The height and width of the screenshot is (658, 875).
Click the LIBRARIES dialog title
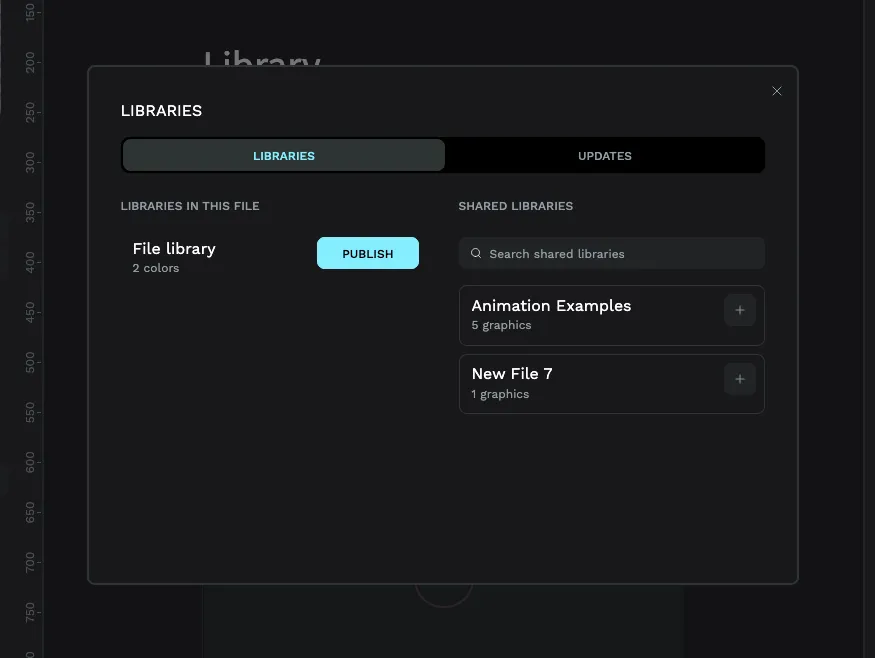coord(161,111)
